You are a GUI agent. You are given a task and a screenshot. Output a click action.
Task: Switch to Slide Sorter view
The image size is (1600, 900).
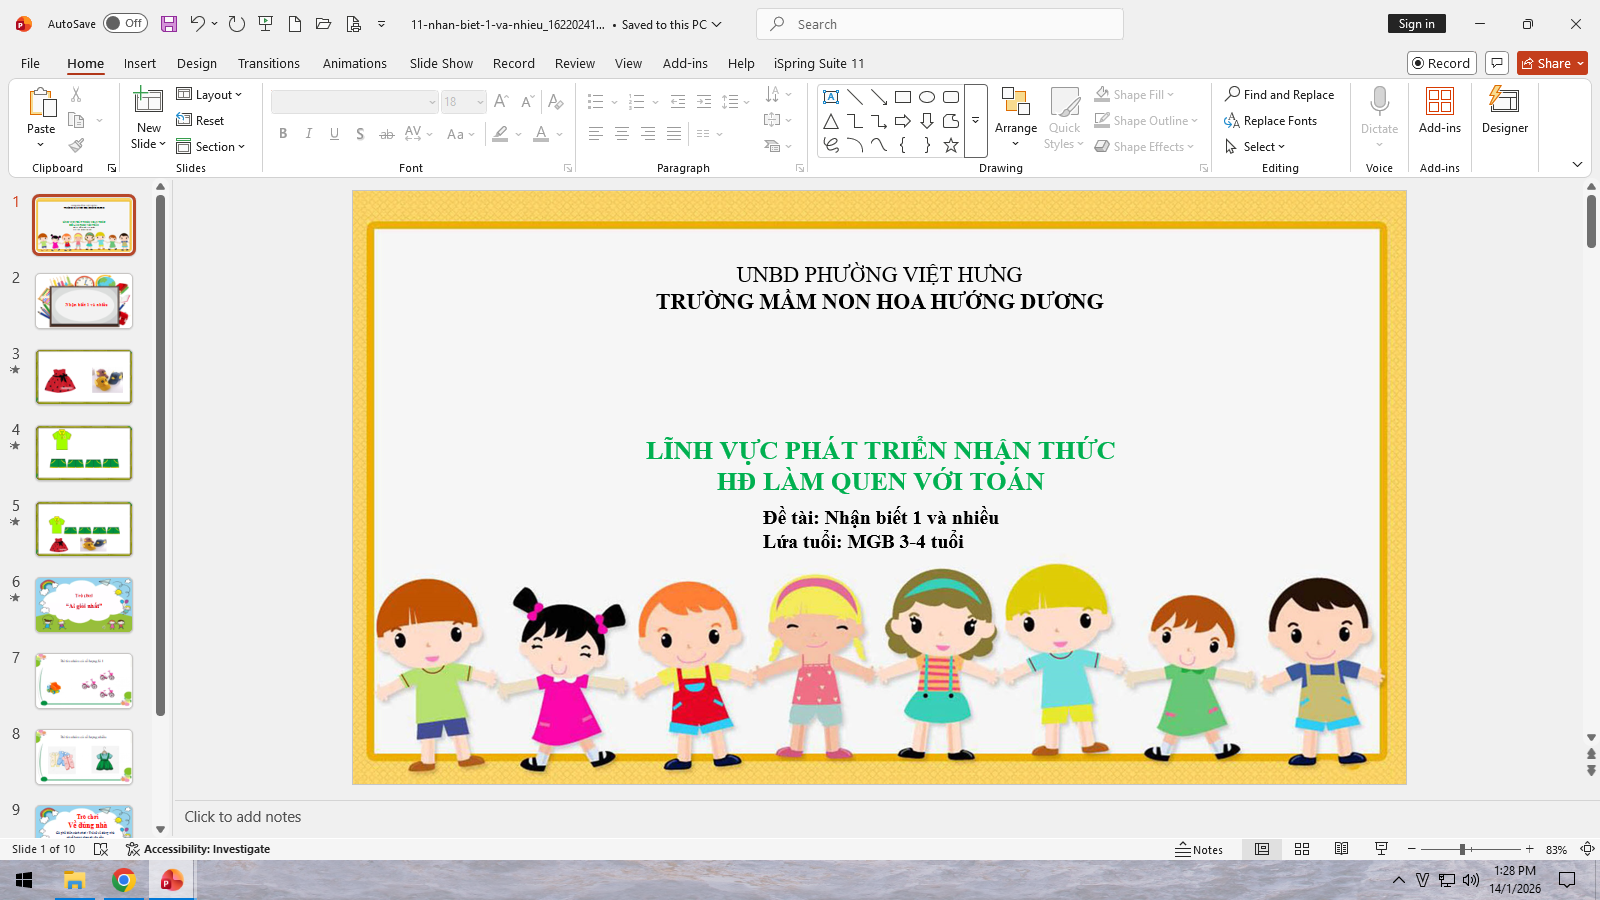click(1302, 849)
